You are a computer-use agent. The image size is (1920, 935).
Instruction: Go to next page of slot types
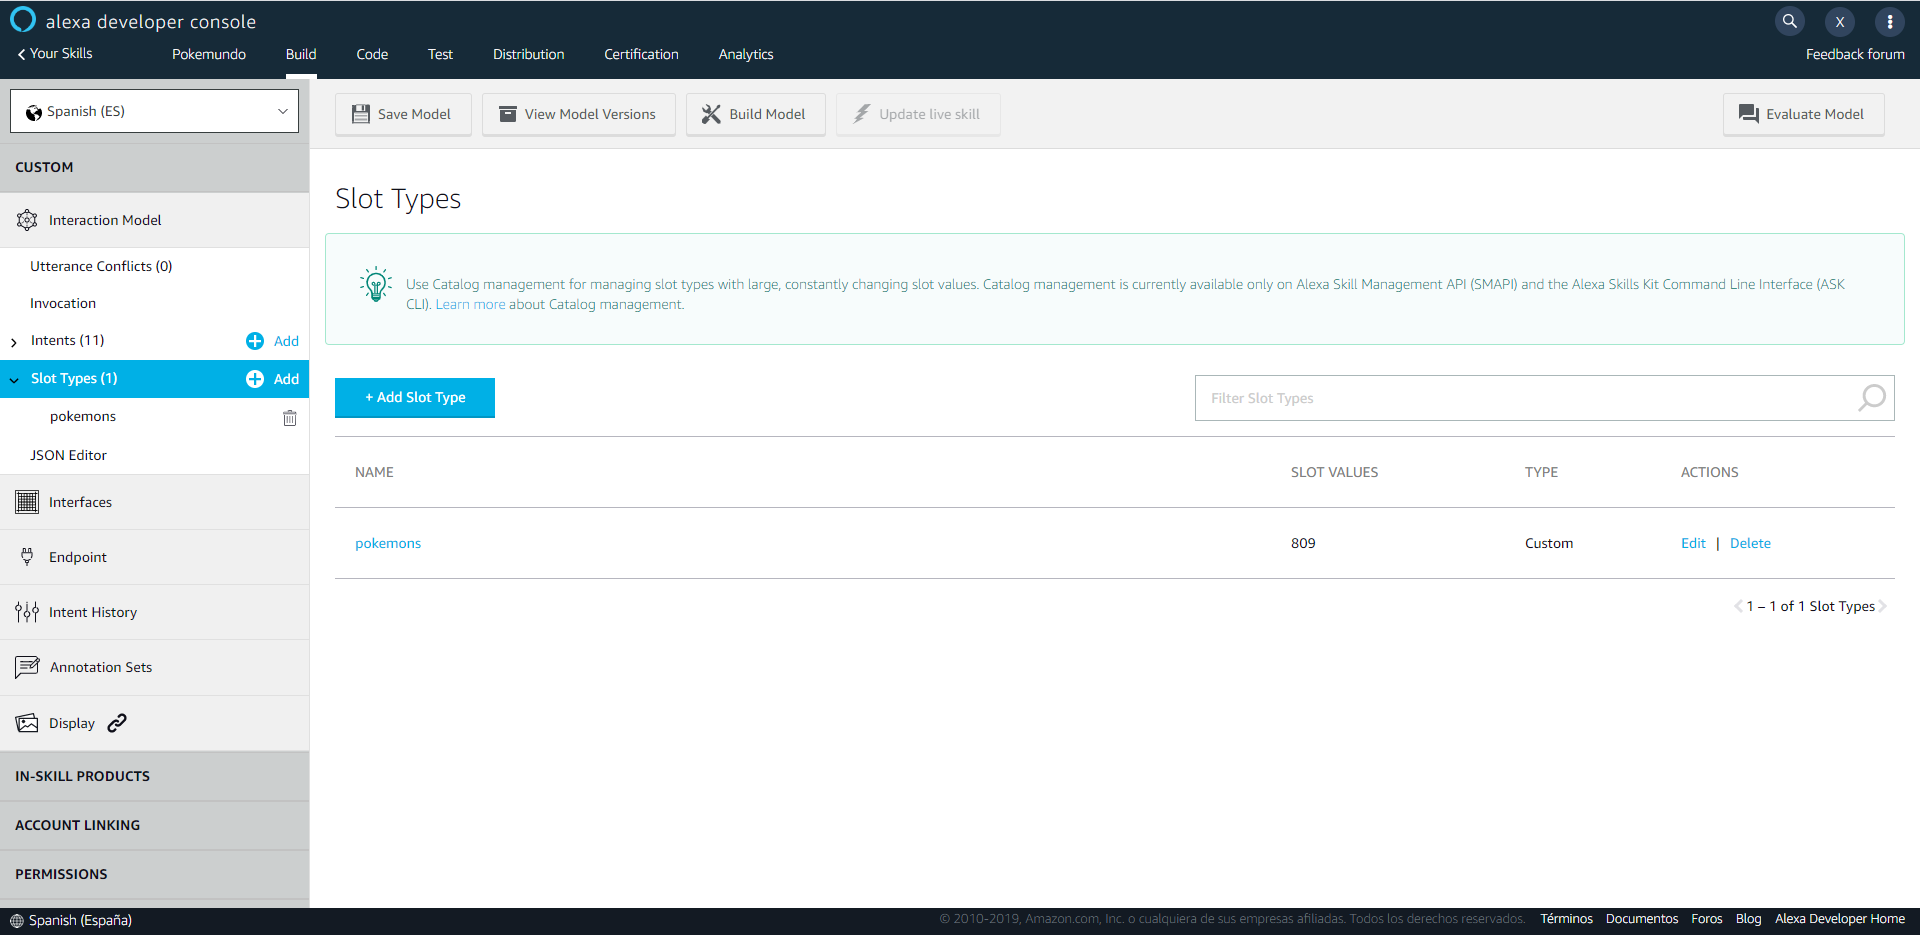point(1882,606)
